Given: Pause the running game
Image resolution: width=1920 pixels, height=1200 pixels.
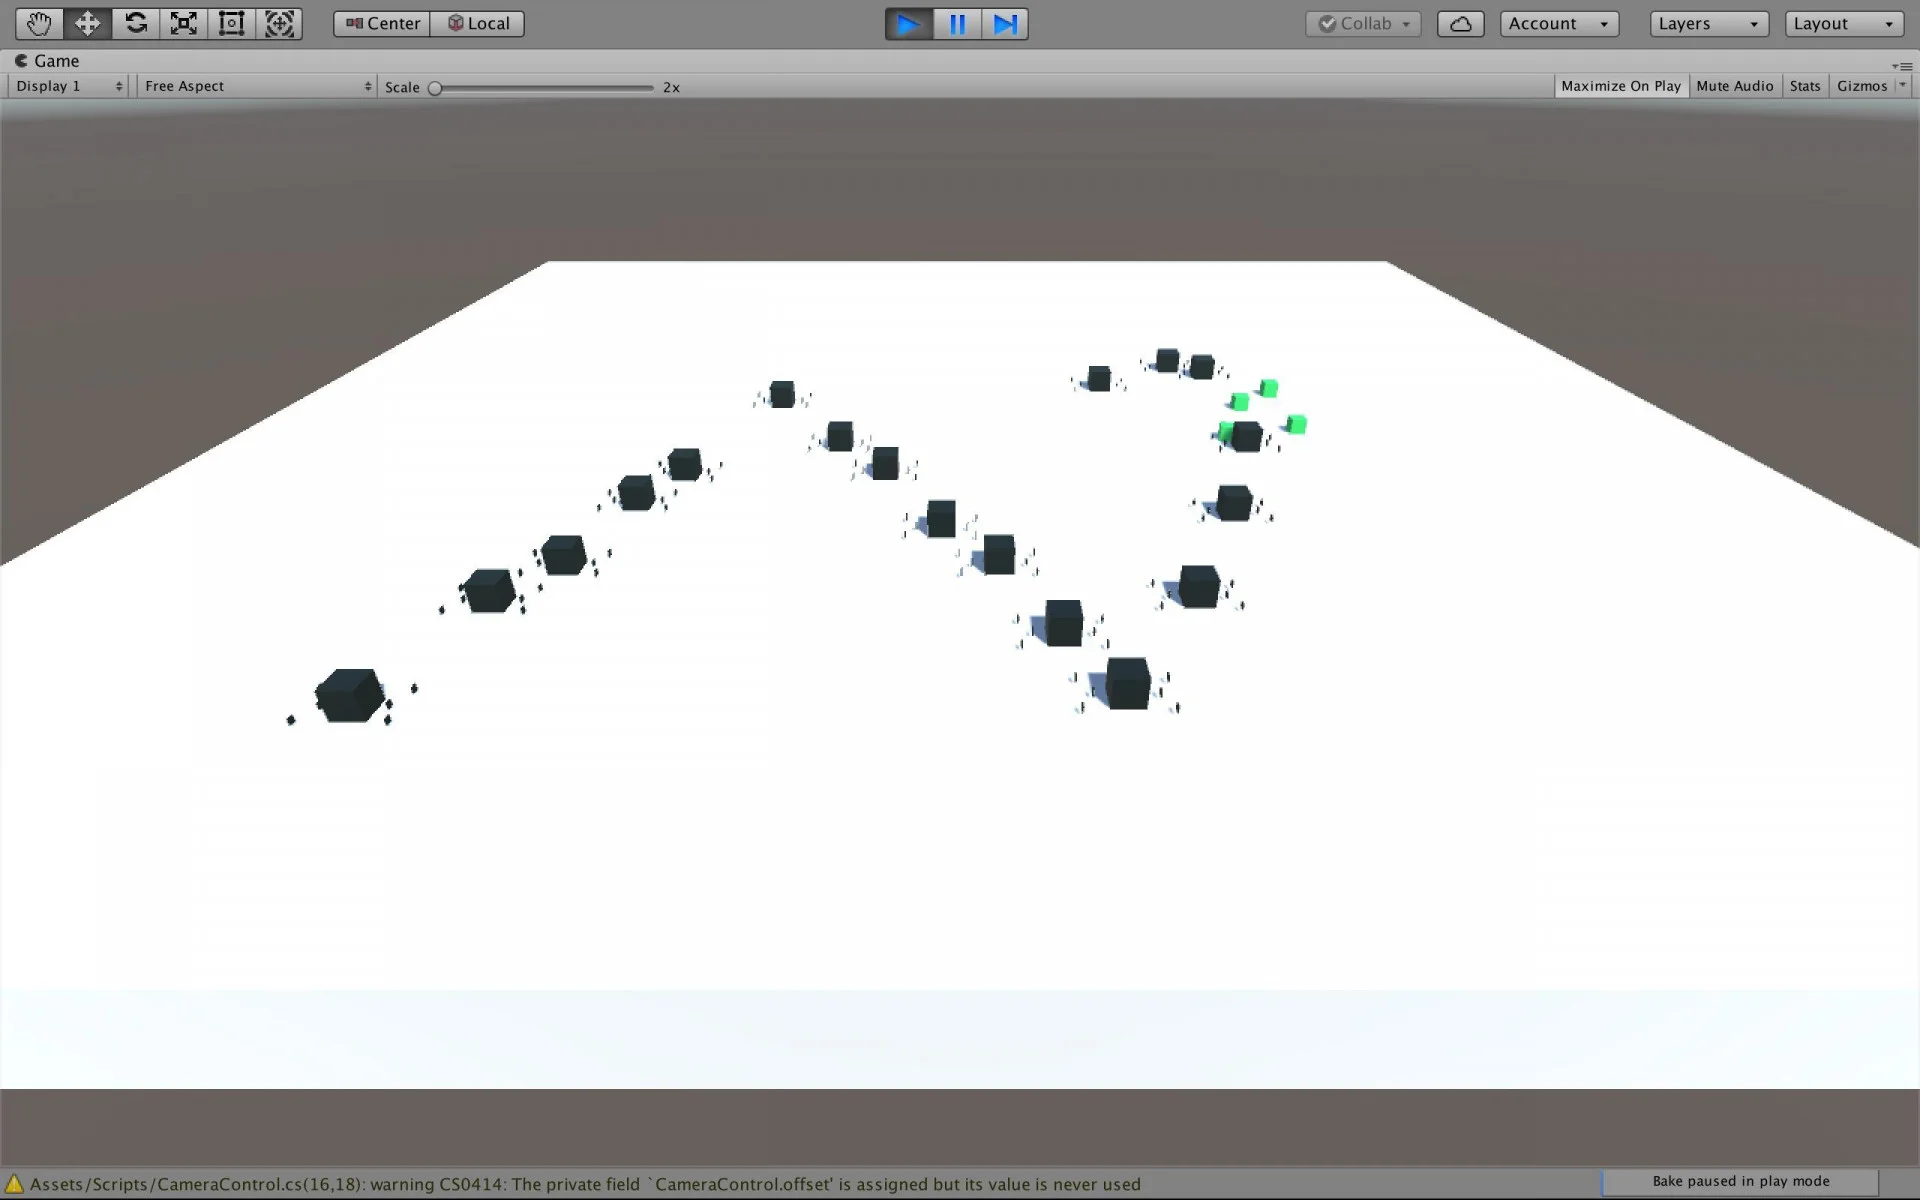Looking at the screenshot, I should pyautogui.click(x=957, y=24).
